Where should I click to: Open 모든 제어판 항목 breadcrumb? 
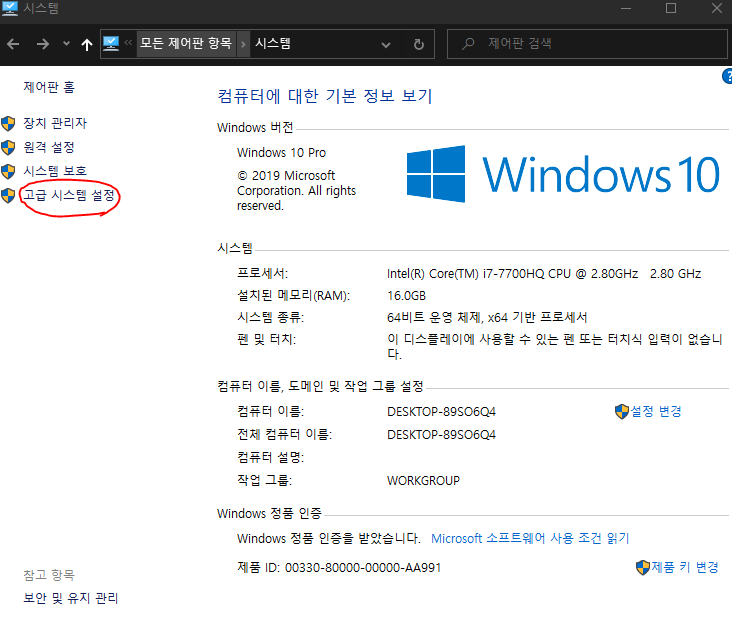[x=186, y=43]
